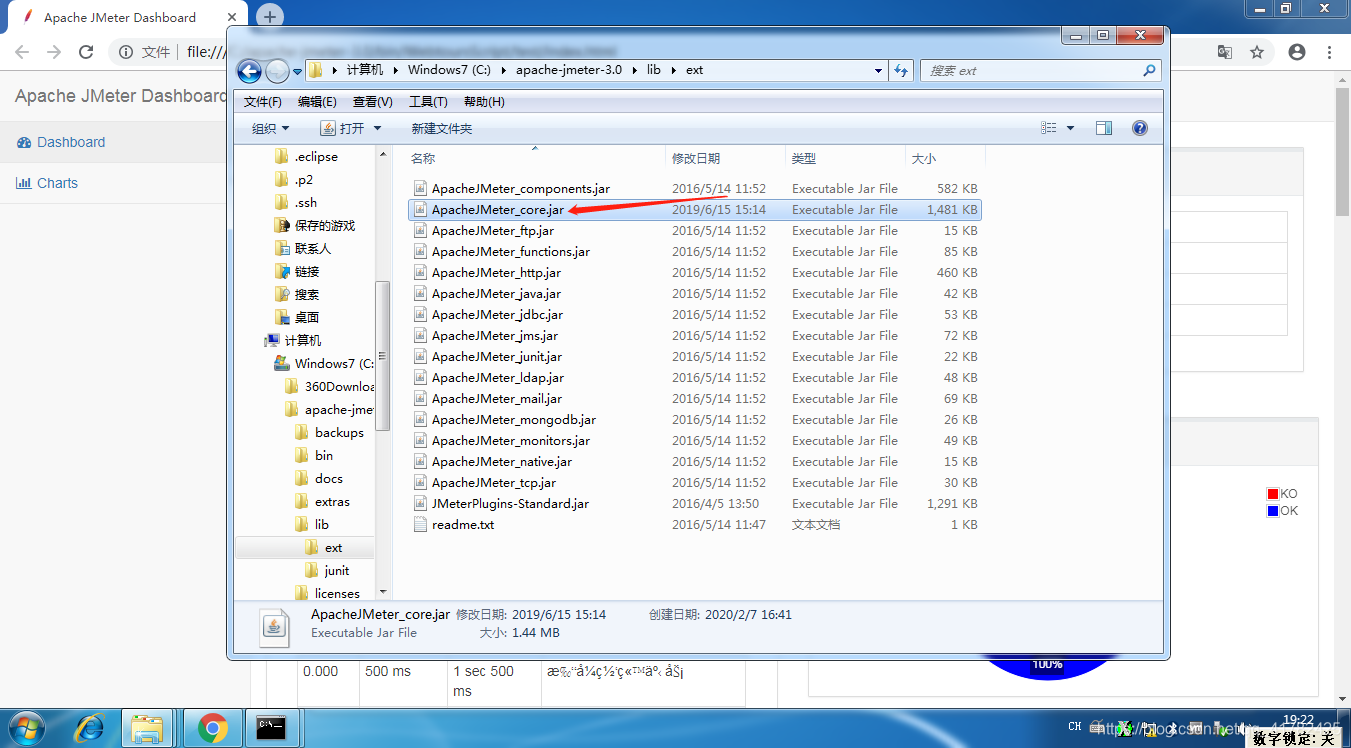Select the file ApacheJMeter_core.jar
Image resolution: width=1351 pixels, height=748 pixels.
[695, 209]
